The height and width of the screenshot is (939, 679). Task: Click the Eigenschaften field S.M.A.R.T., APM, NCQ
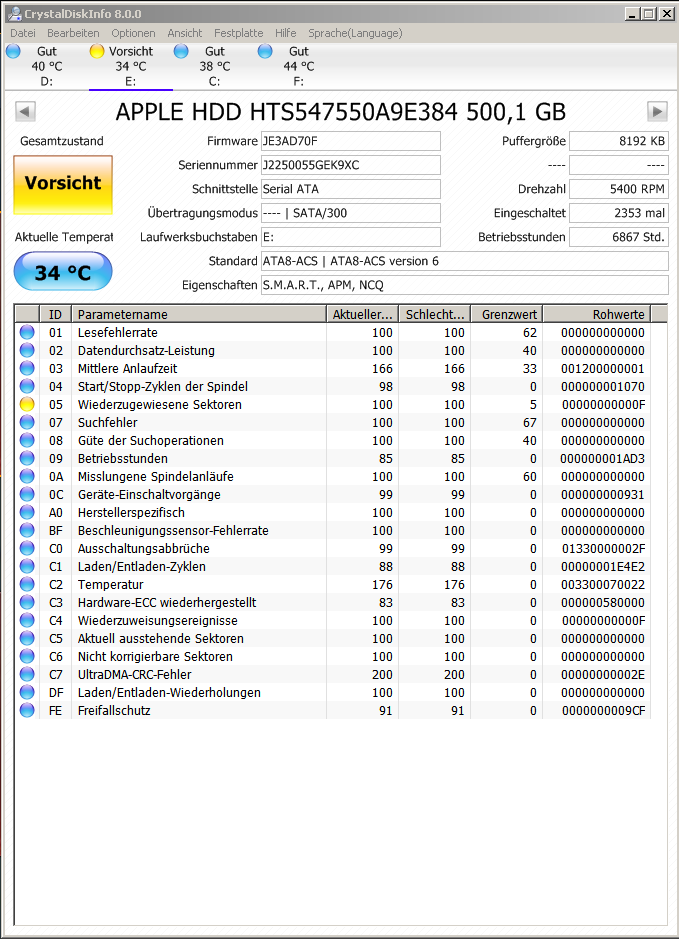coord(465,284)
